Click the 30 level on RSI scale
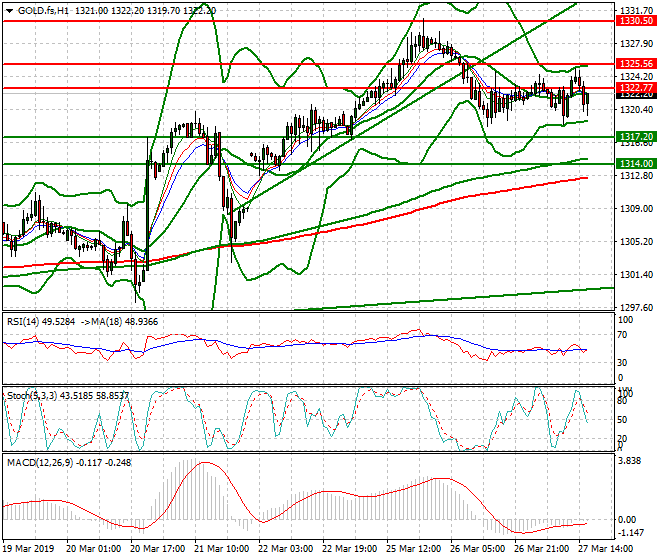The height and width of the screenshot is (560, 660). coord(623,363)
